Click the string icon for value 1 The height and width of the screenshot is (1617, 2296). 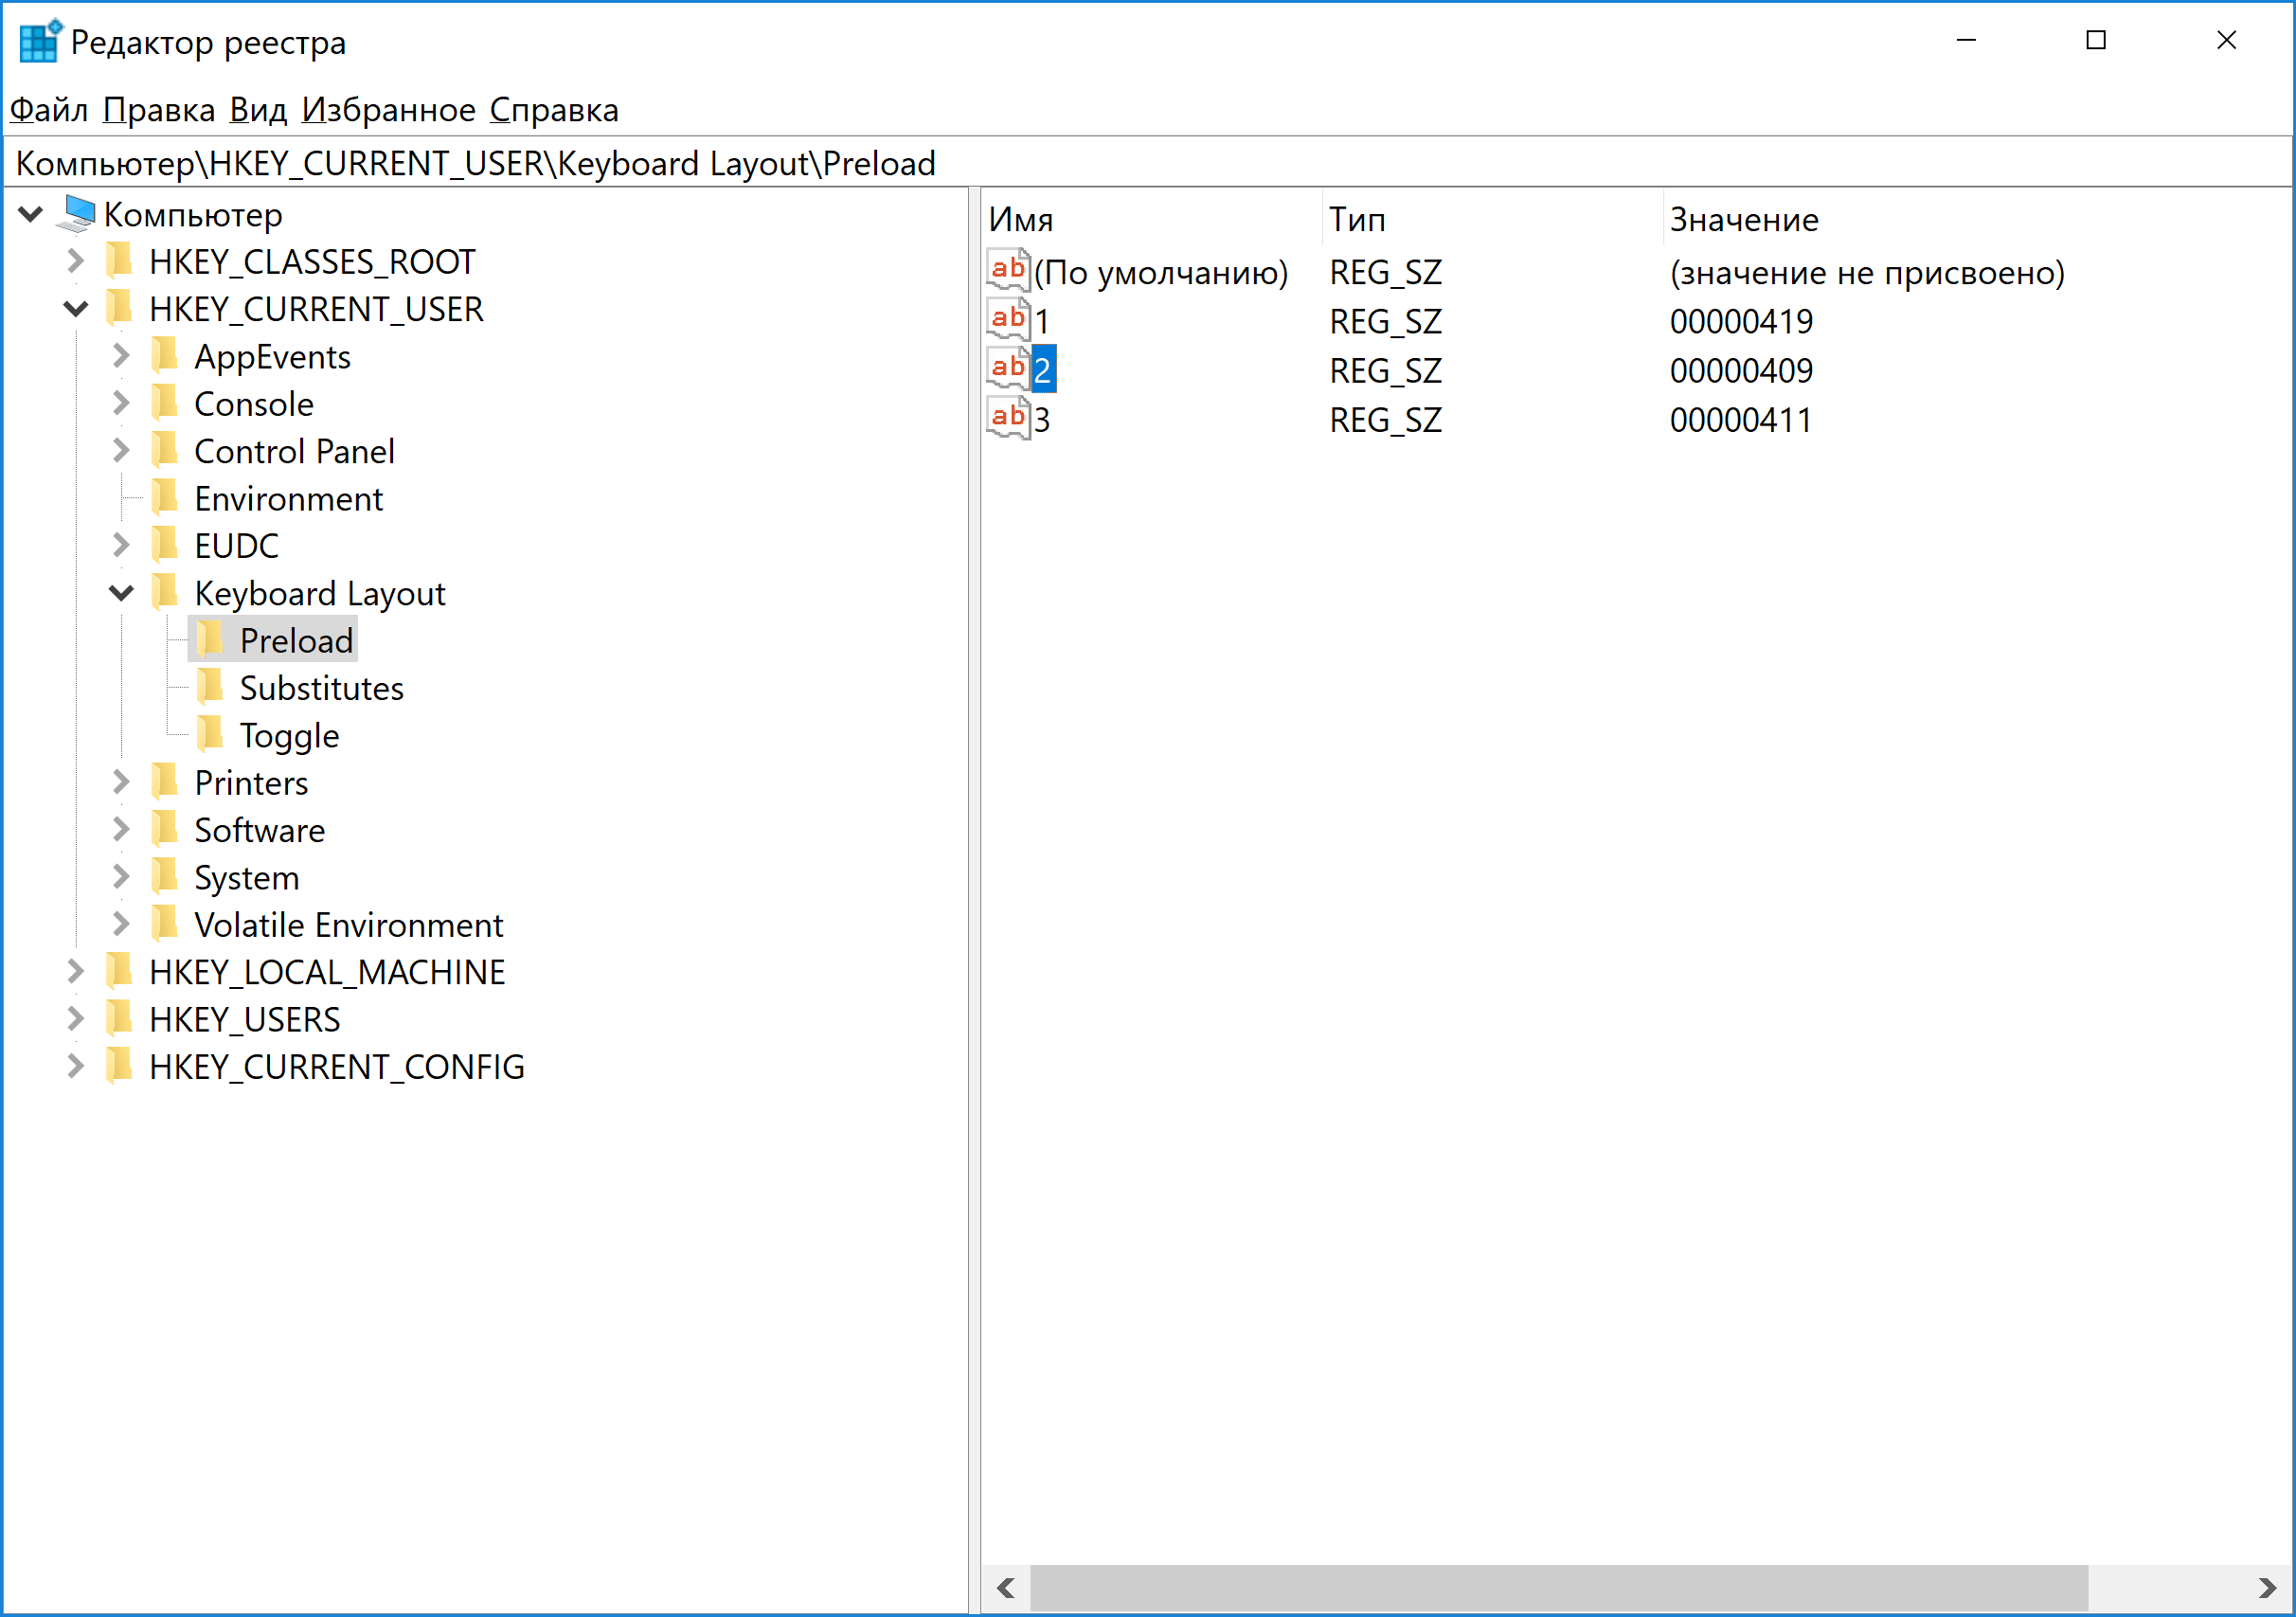click(x=1007, y=321)
